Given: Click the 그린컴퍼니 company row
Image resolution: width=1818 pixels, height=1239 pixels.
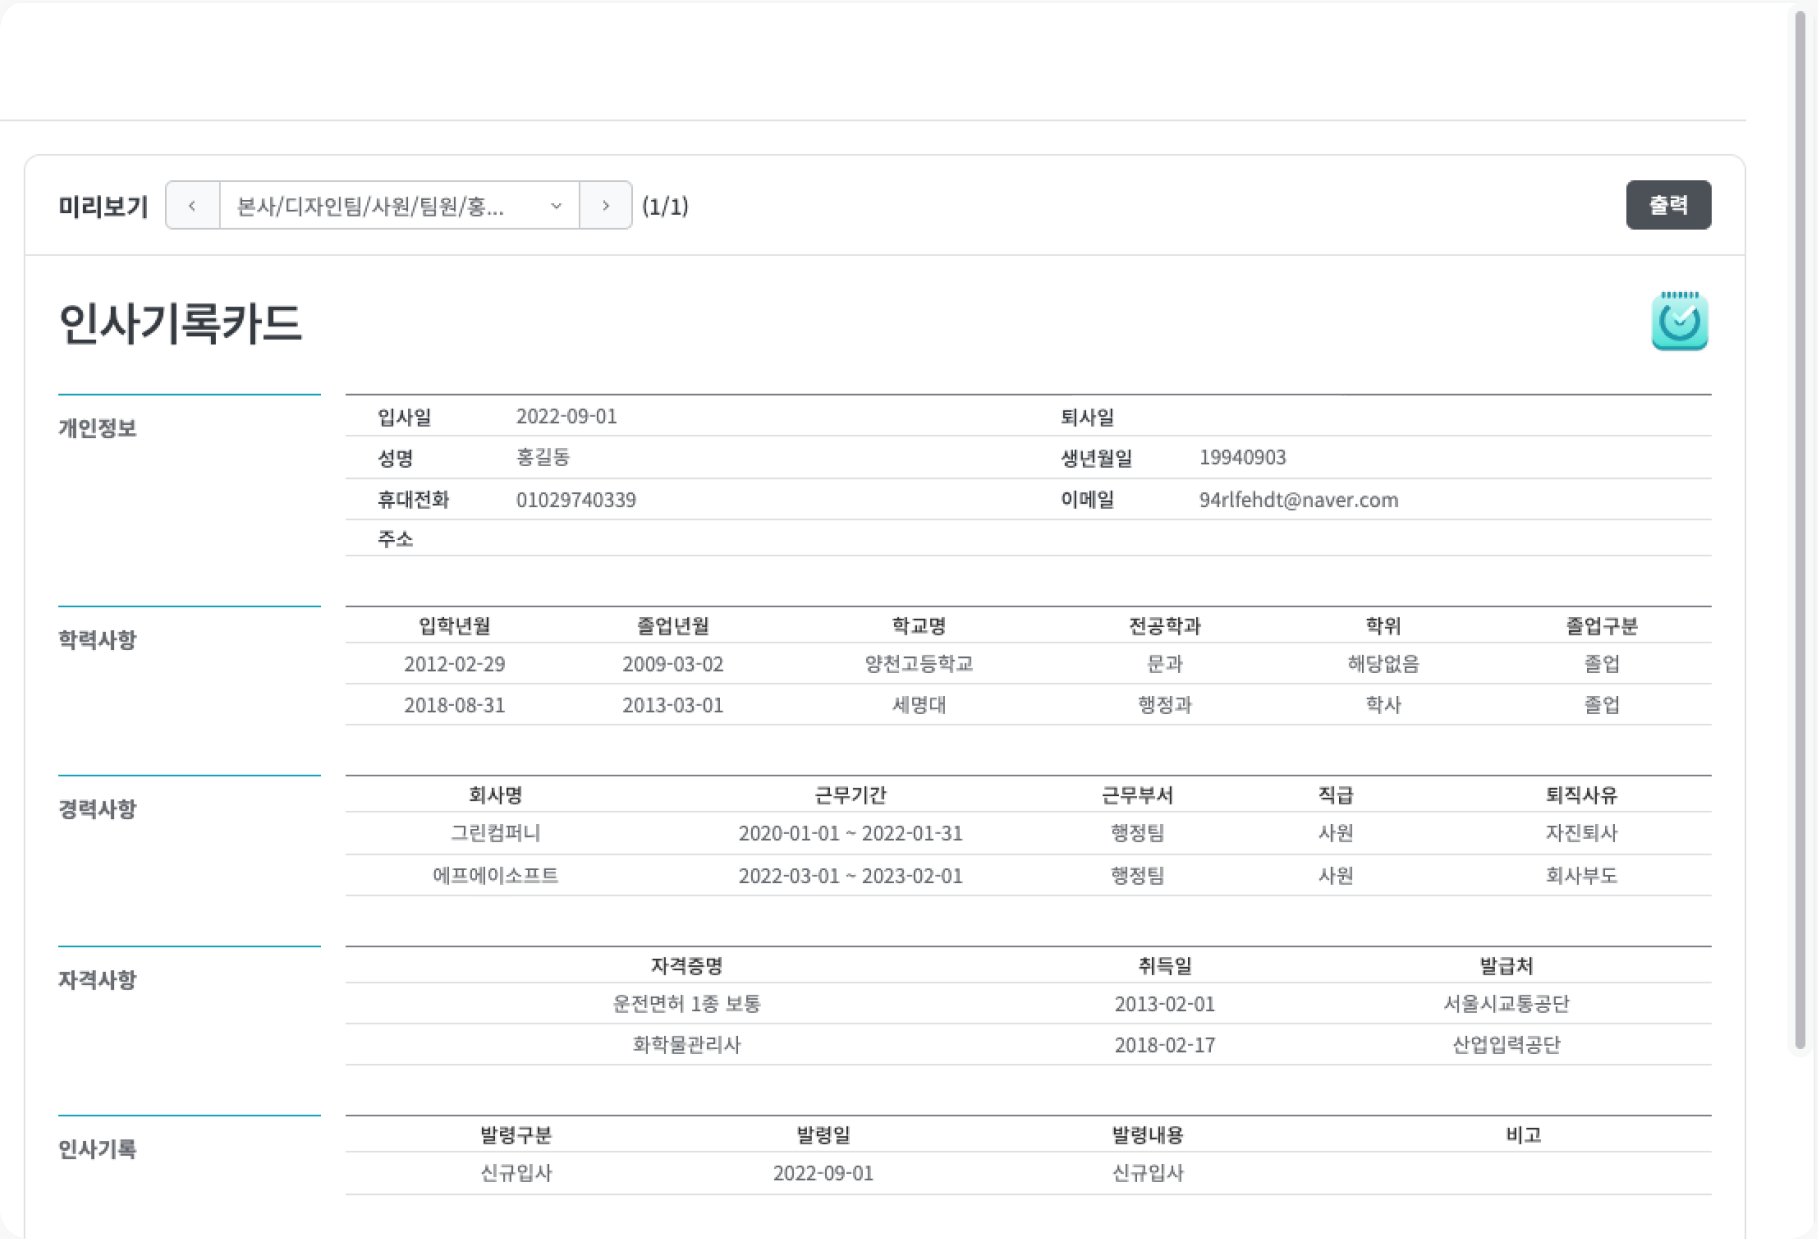Looking at the screenshot, I should click(495, 833).
